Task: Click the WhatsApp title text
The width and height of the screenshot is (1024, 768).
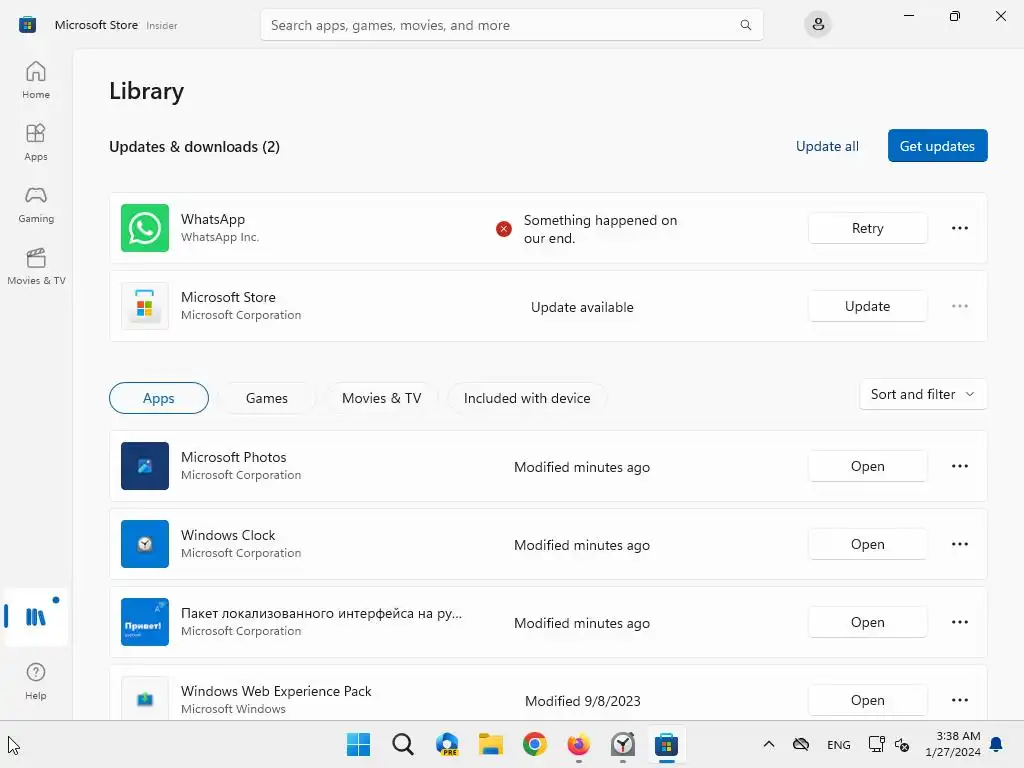Action: pyautogui.click(x=213, y=219)
